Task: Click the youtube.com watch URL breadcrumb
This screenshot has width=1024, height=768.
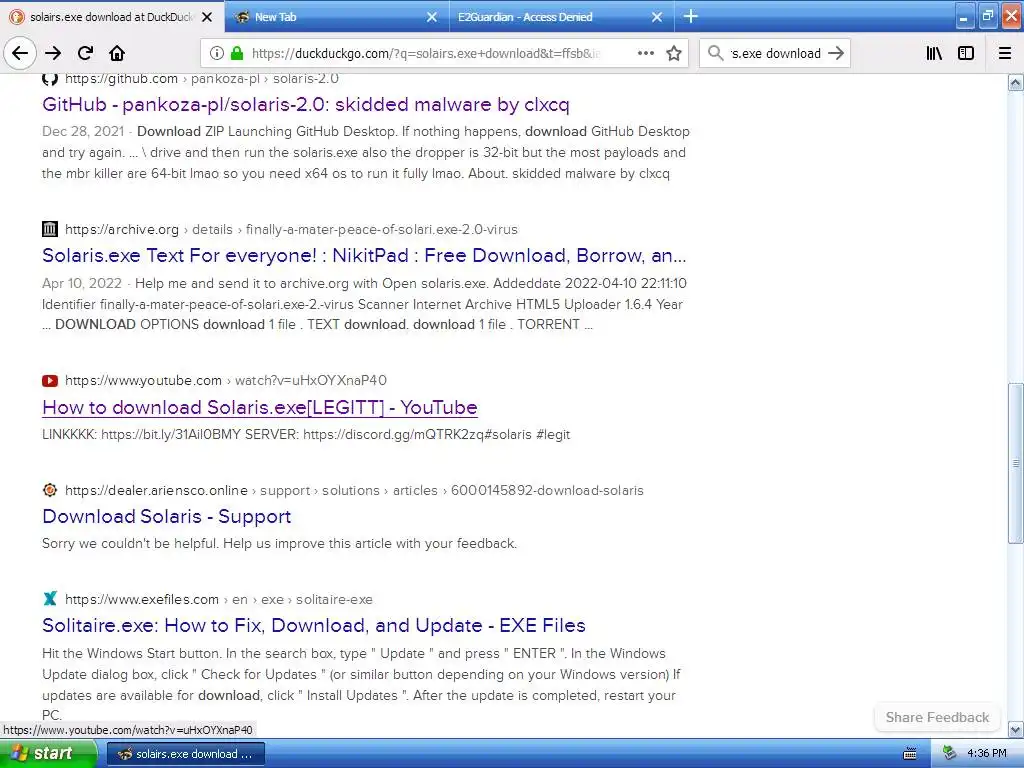Action: (226, 380)
